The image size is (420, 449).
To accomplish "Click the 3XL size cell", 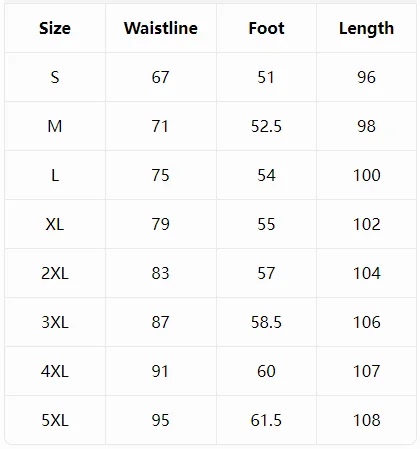I will 55,322.
